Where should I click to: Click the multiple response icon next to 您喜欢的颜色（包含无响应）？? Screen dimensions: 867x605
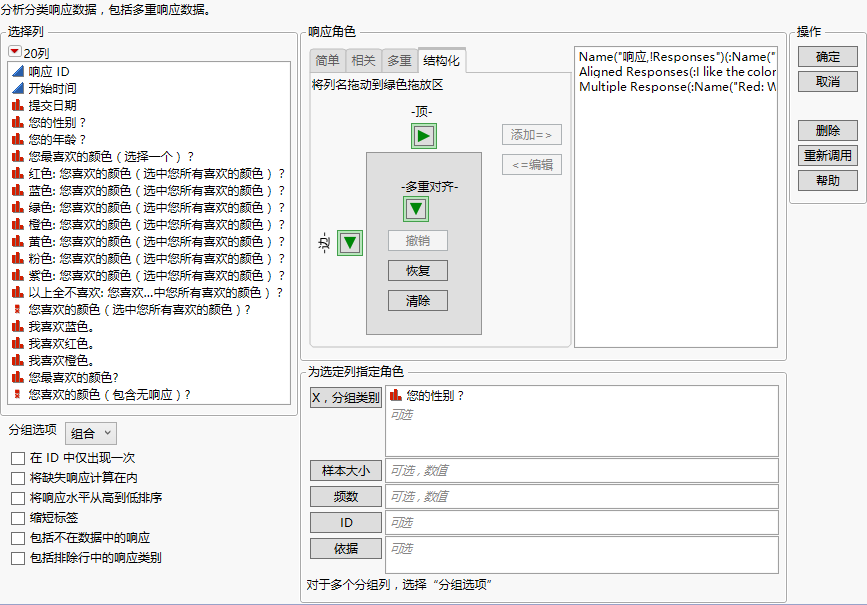click(17, 395)
